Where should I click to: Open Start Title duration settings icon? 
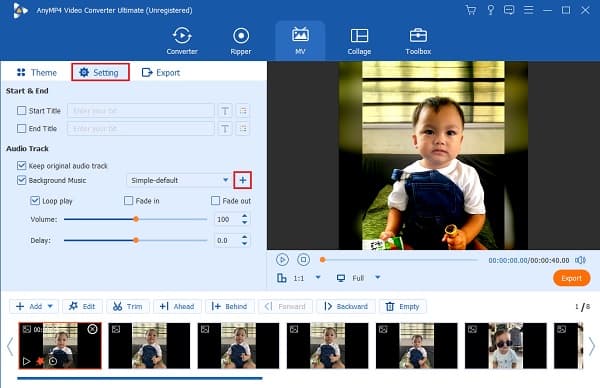pos(243,111)
